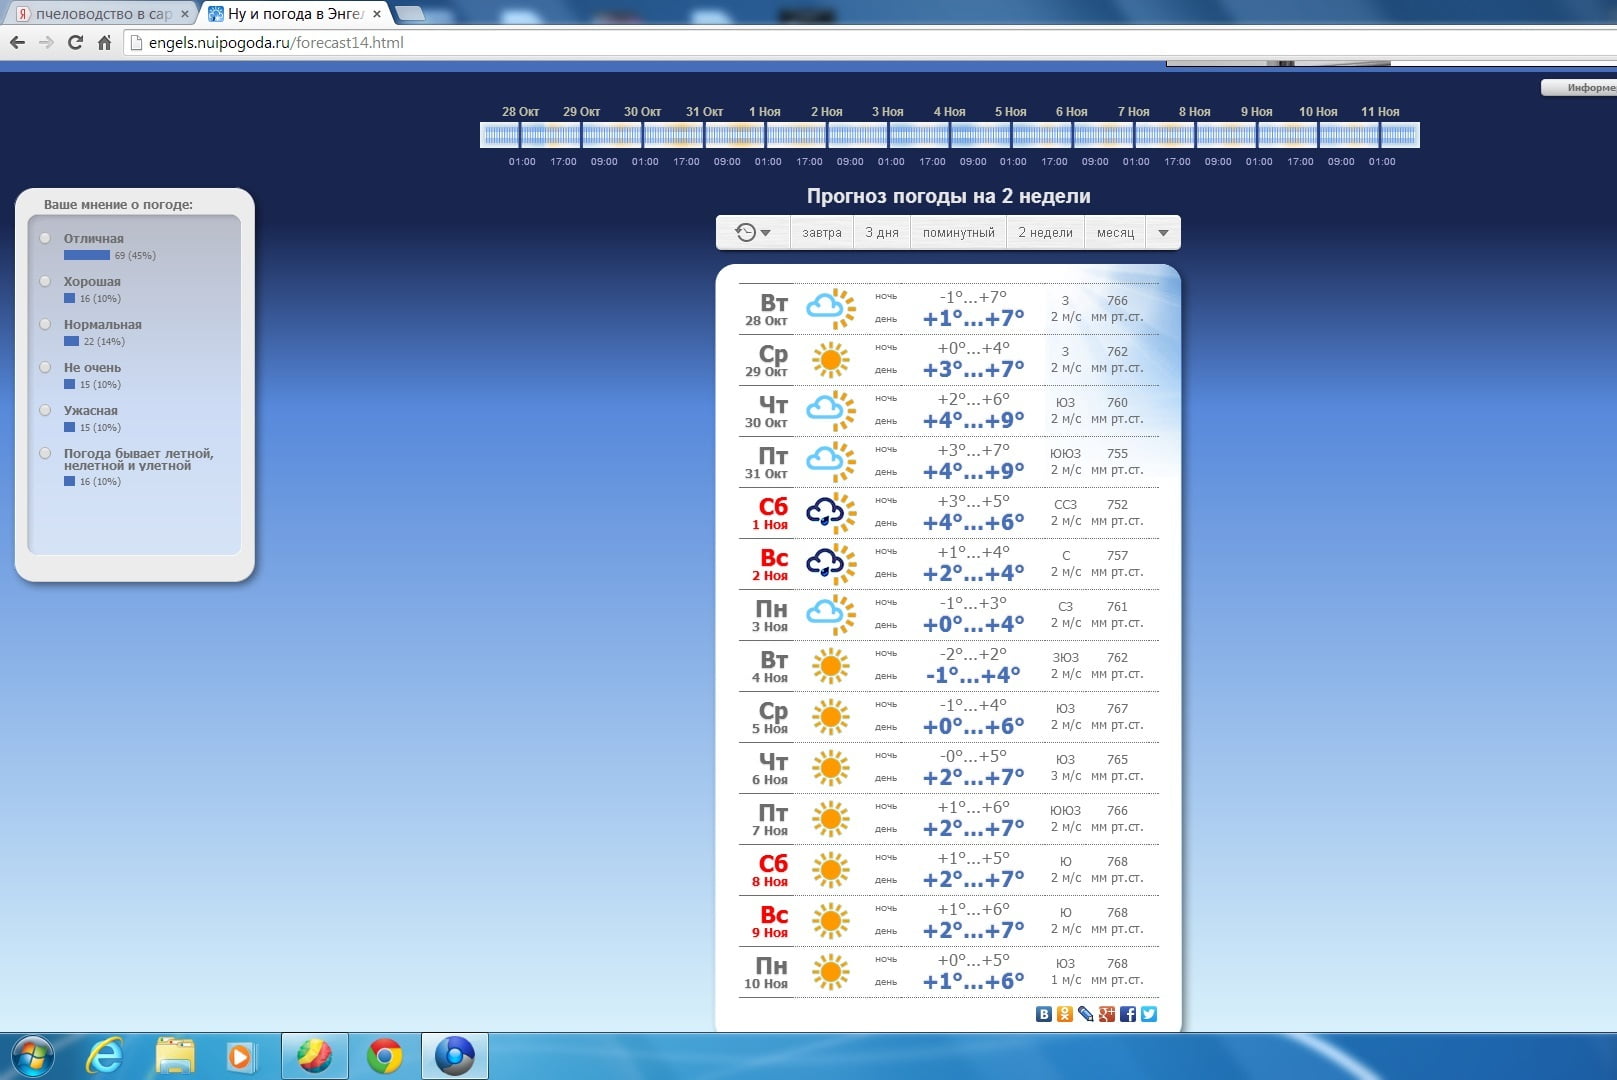This screenshot has height=1080, width=1617.
Task: Share forecast on Facebook
Action: click(1128, 1014)
